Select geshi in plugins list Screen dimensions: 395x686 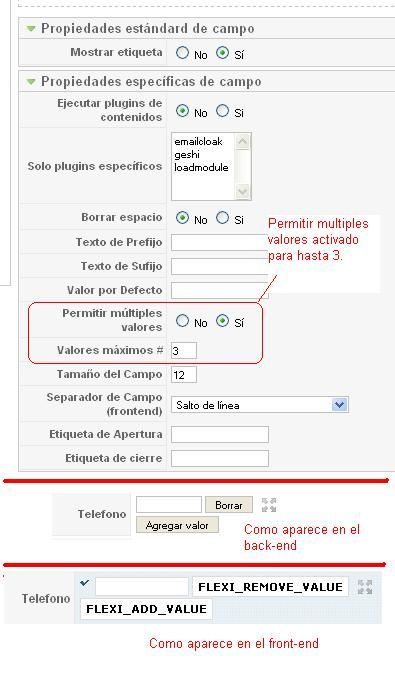coord(187,154)
